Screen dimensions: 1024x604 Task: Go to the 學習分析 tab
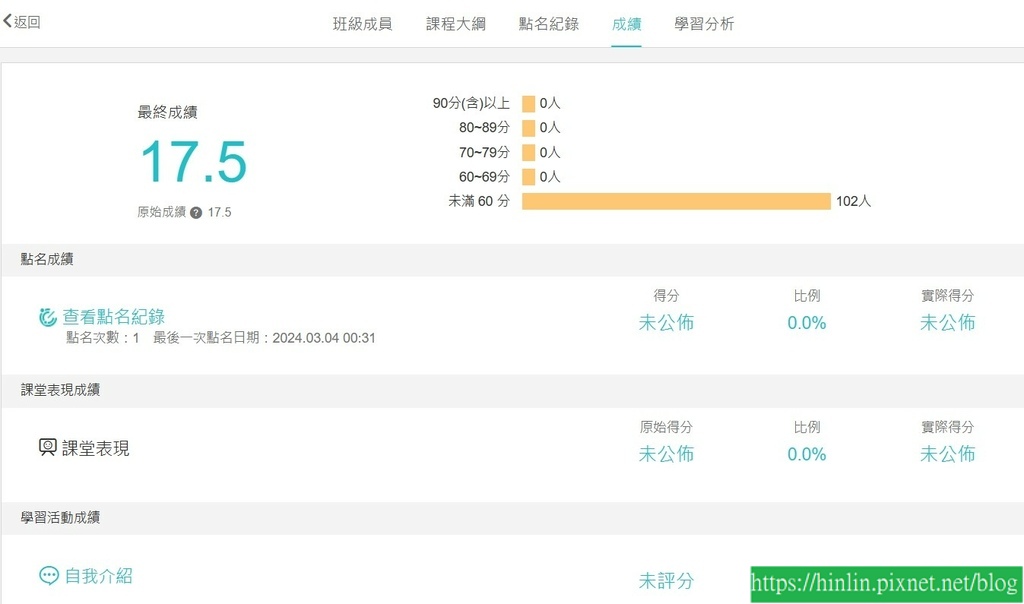(704, 24)
